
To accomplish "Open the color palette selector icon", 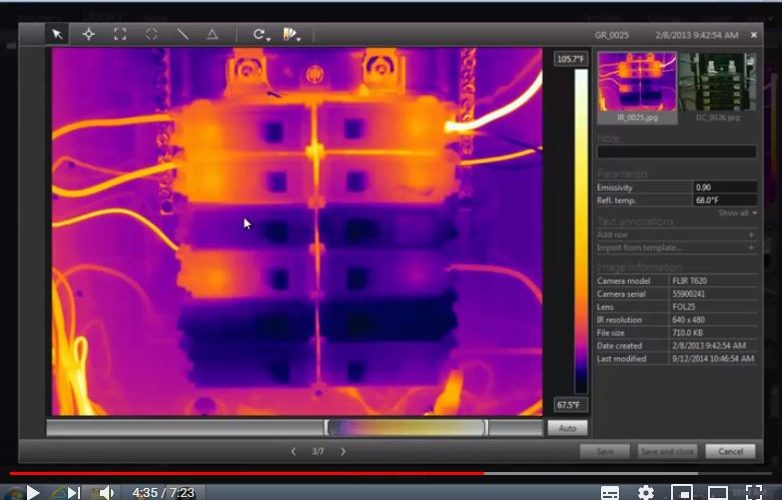I will (x=289, y=34).
